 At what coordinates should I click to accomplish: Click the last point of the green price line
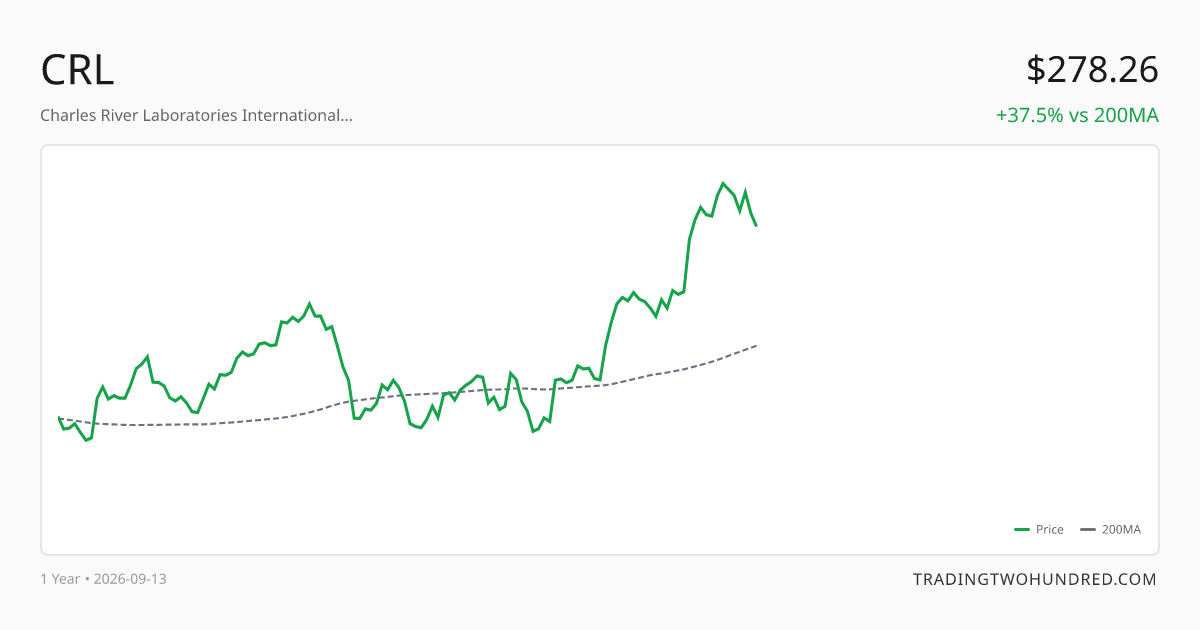pyautogui.click(x=756, y=225)
